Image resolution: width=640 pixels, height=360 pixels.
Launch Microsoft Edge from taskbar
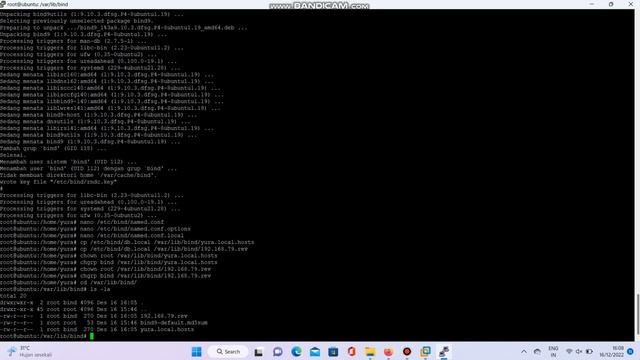pyautogui.click(x=296, y=351)
